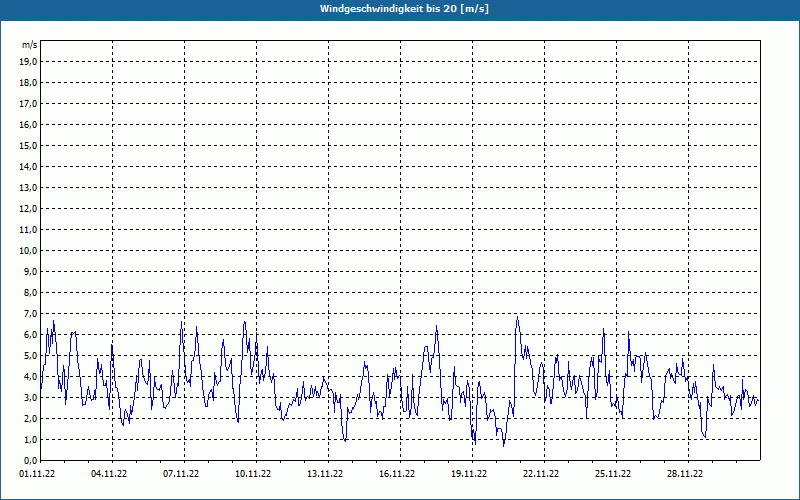Click the y-axis label 15,0
The image size is (800, 500).
point(28,145)
